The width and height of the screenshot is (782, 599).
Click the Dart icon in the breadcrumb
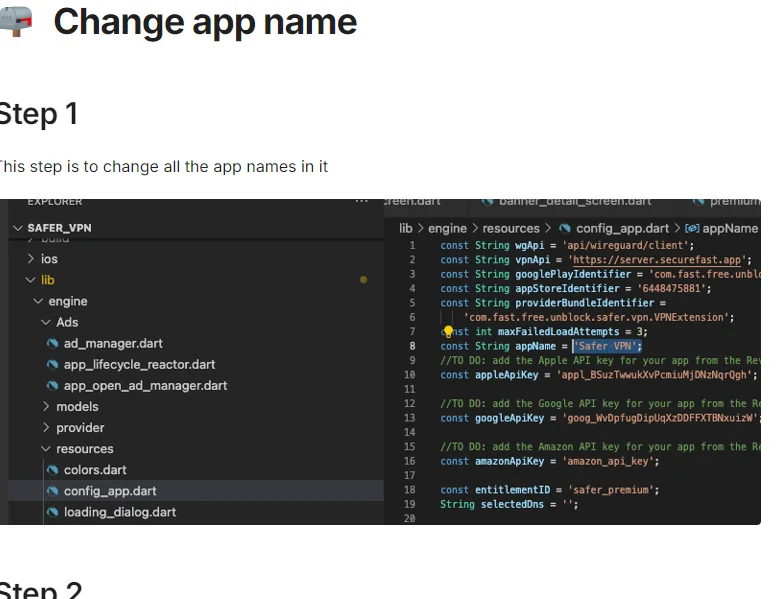(565, 228)
